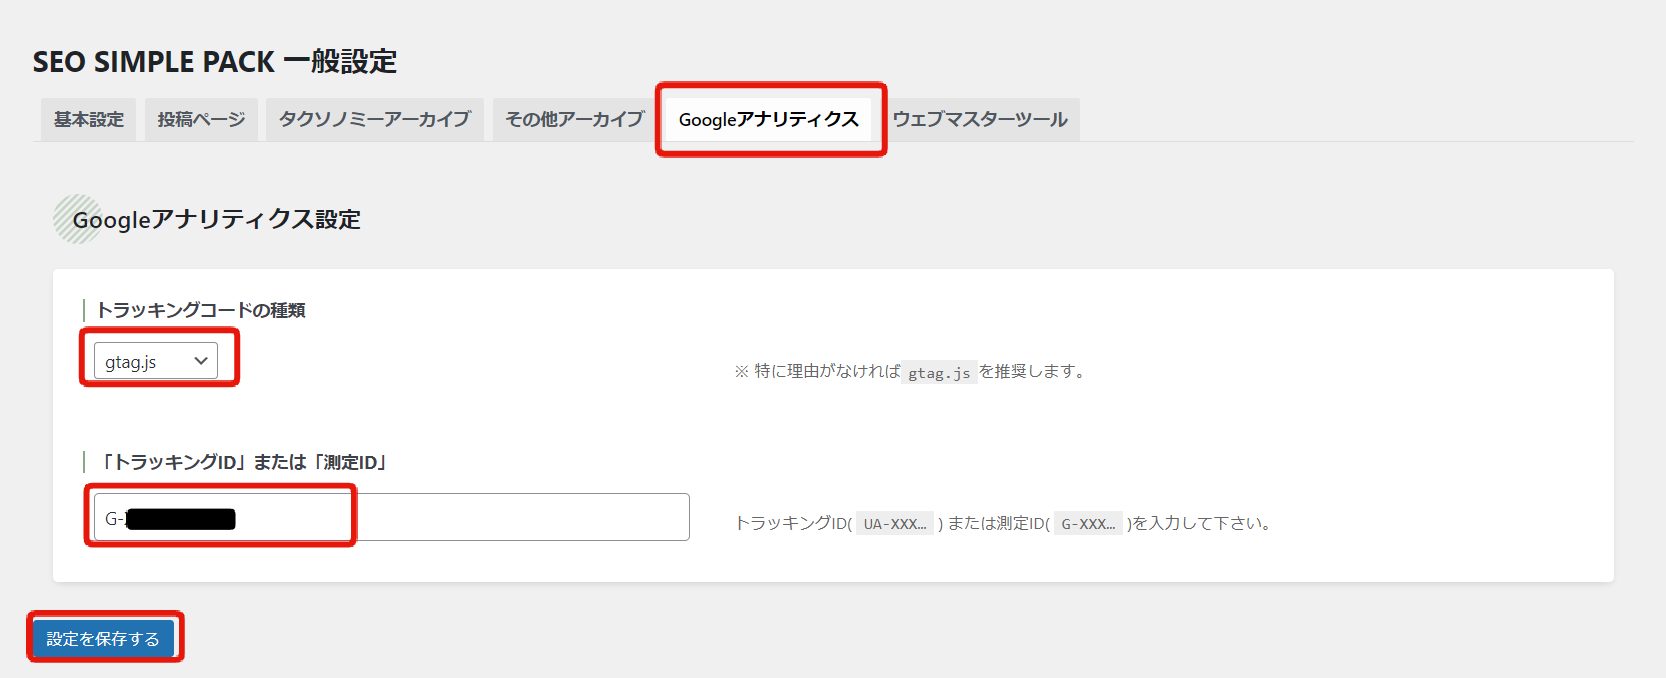
Task: Open the ウェブマスターツール tab
Action: tap(980, 119)
